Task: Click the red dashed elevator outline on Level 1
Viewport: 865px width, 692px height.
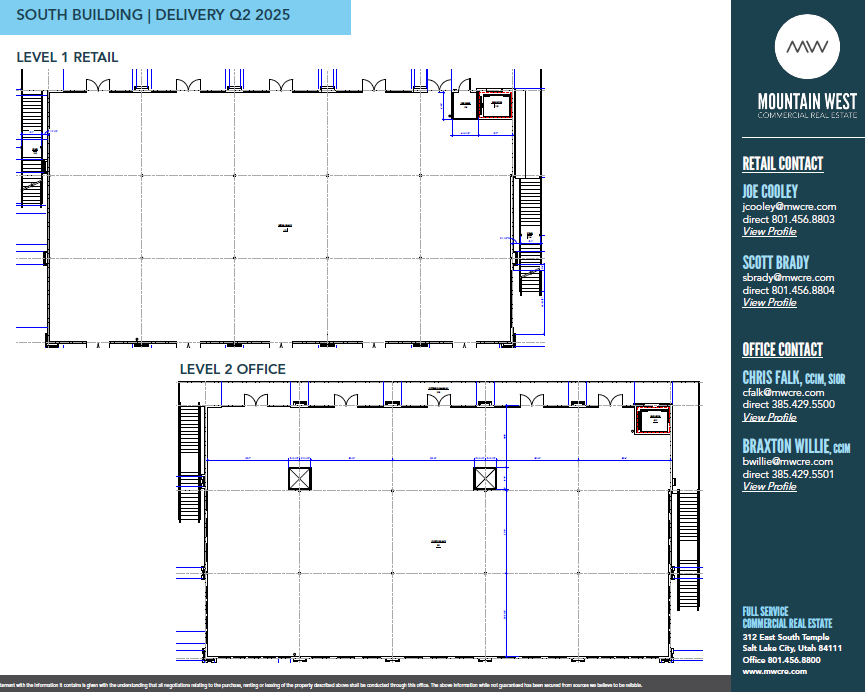Action: pos(496,105)
